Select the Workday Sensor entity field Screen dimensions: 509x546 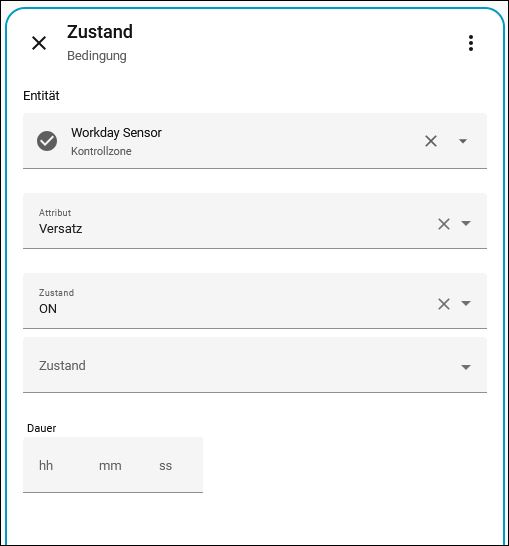(255, 141)
